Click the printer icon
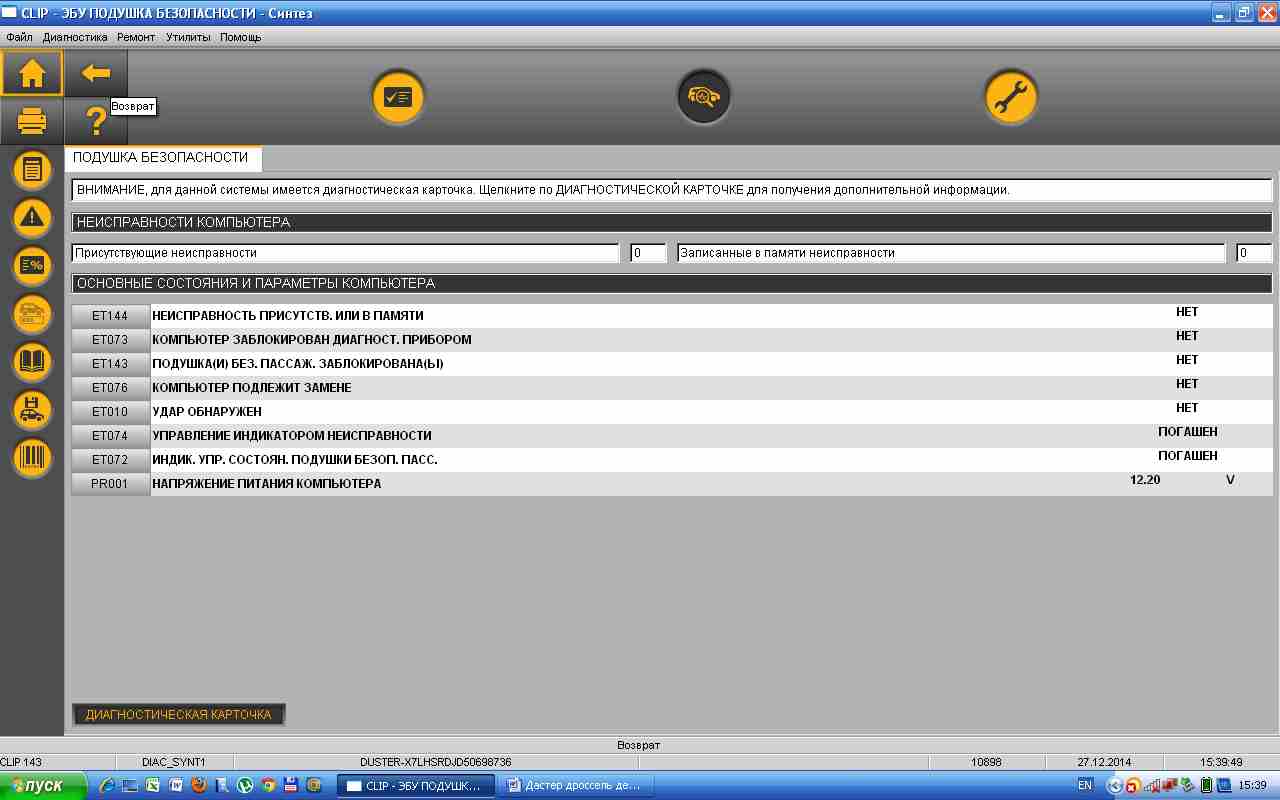Viewport: 1280px width, 800px height. click(x=32, y=122)
